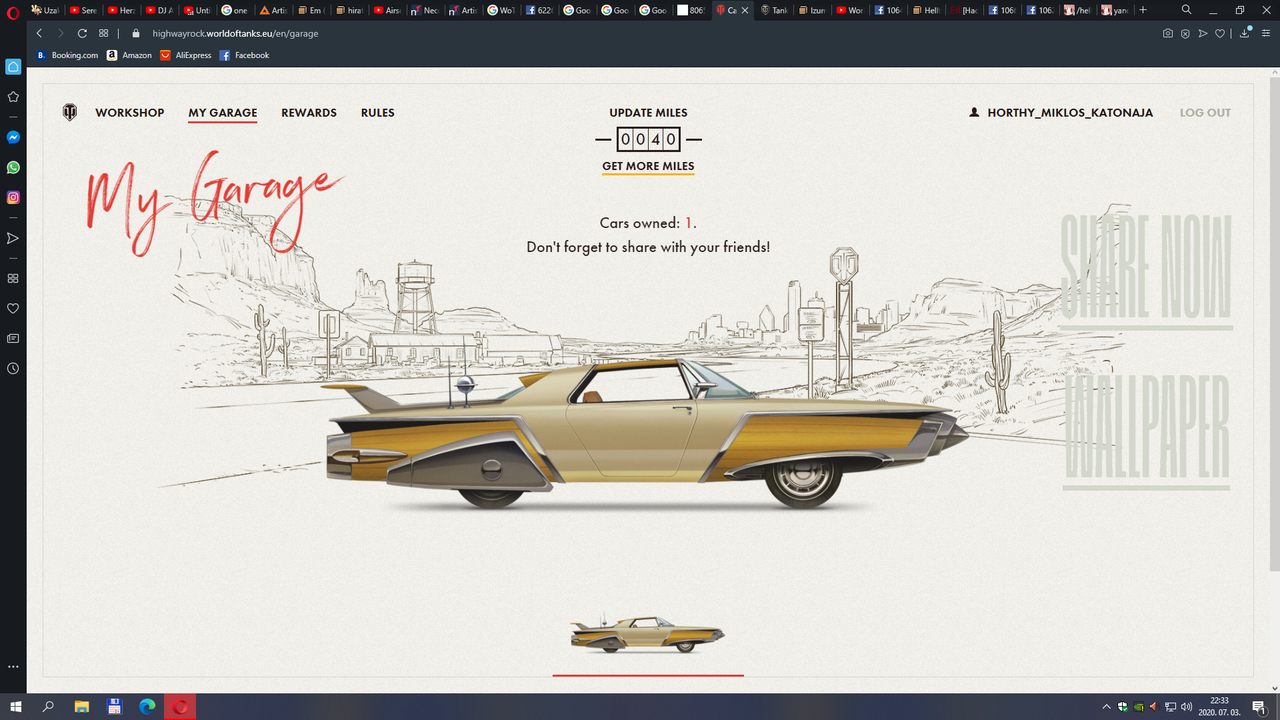
Task: Open My Flow send icon in sidebar
Action: point(13,238)
